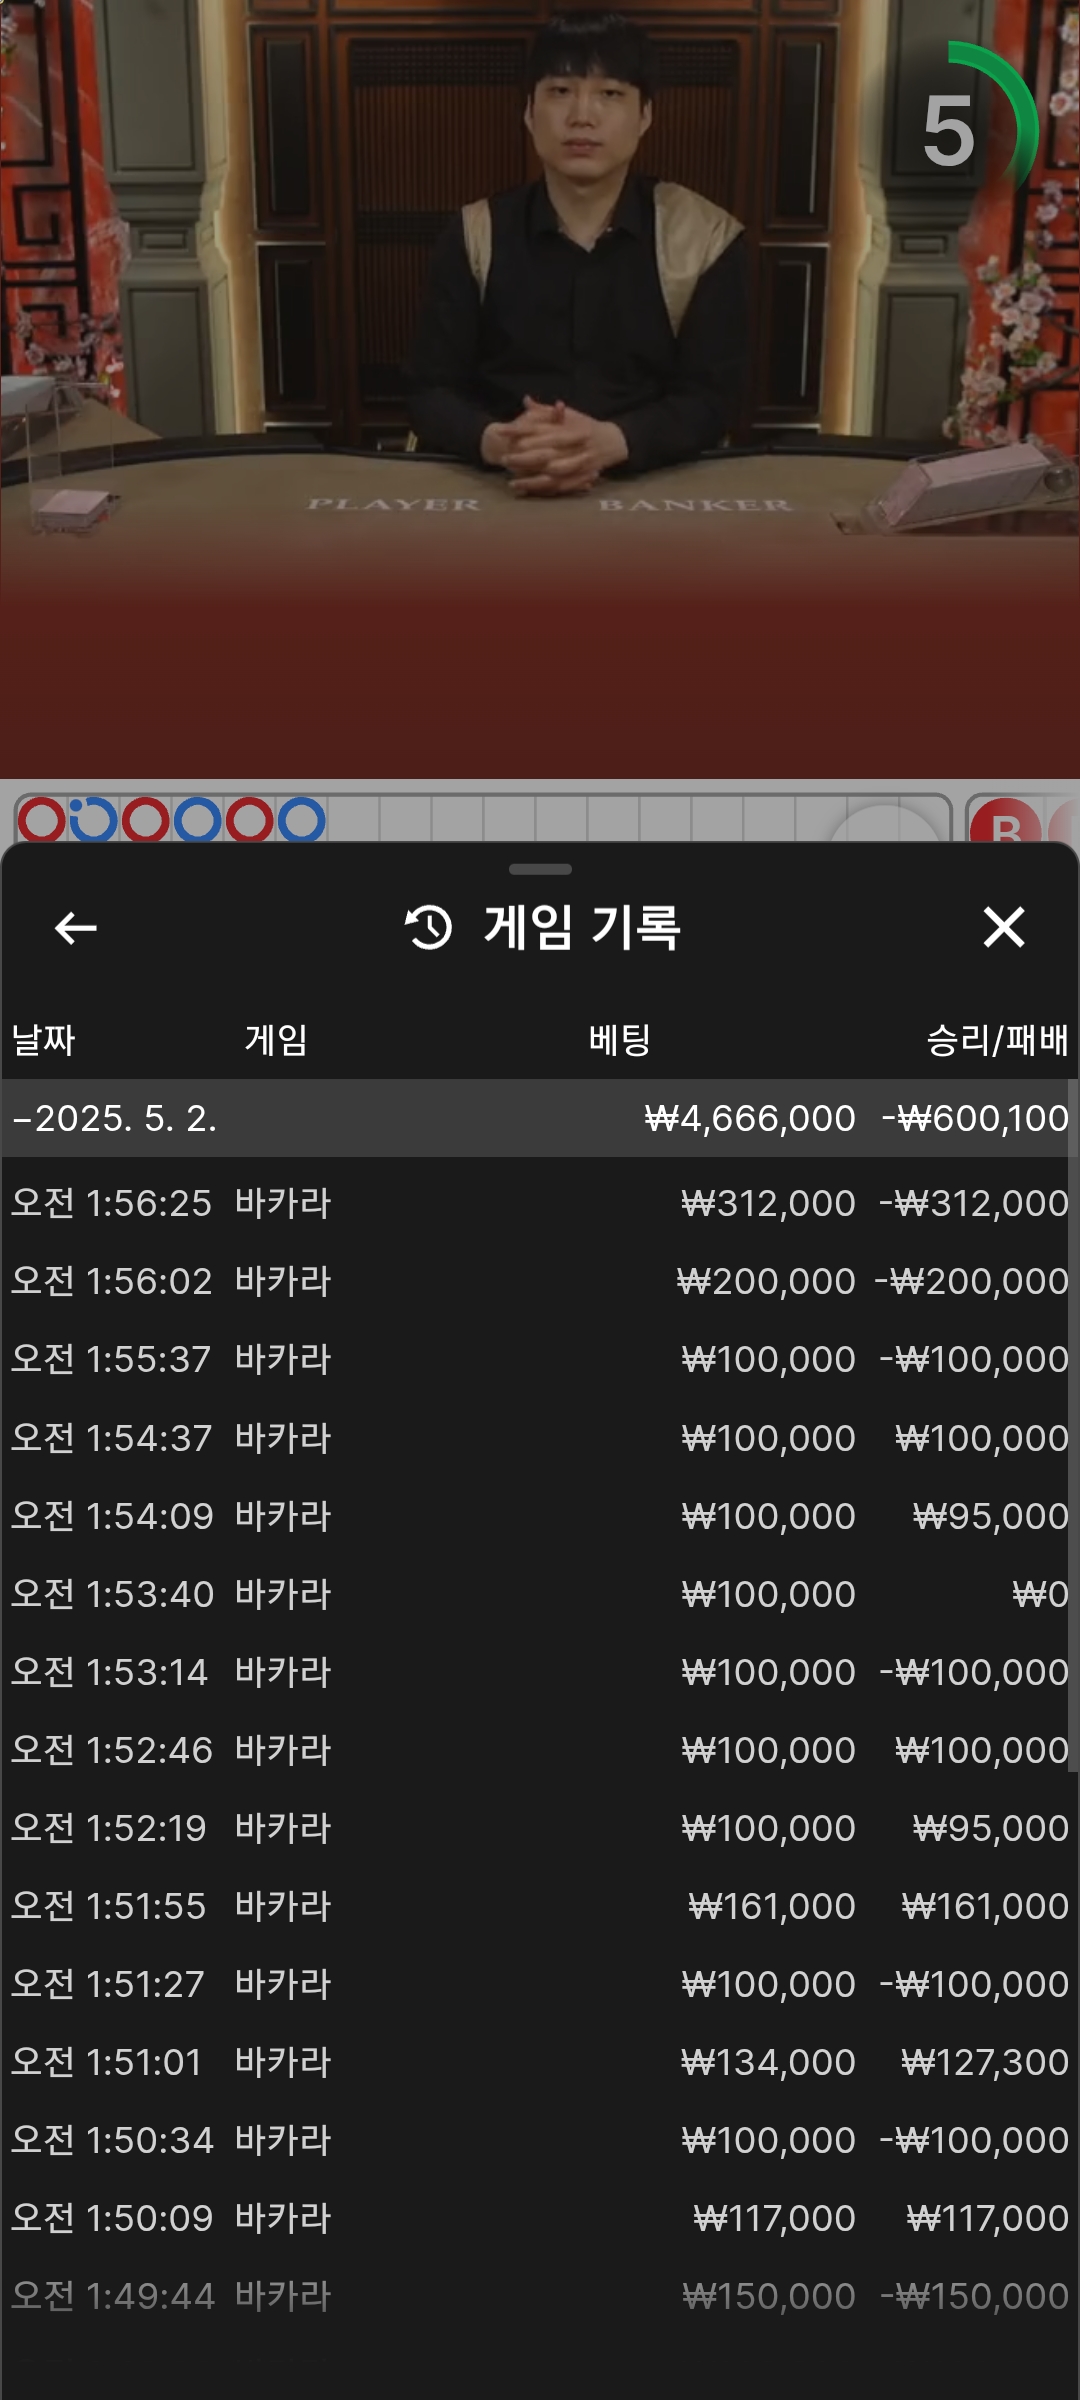Click the clock history icon beside the title
This screenshot has height=2400, width=1080.
[429, 927]
